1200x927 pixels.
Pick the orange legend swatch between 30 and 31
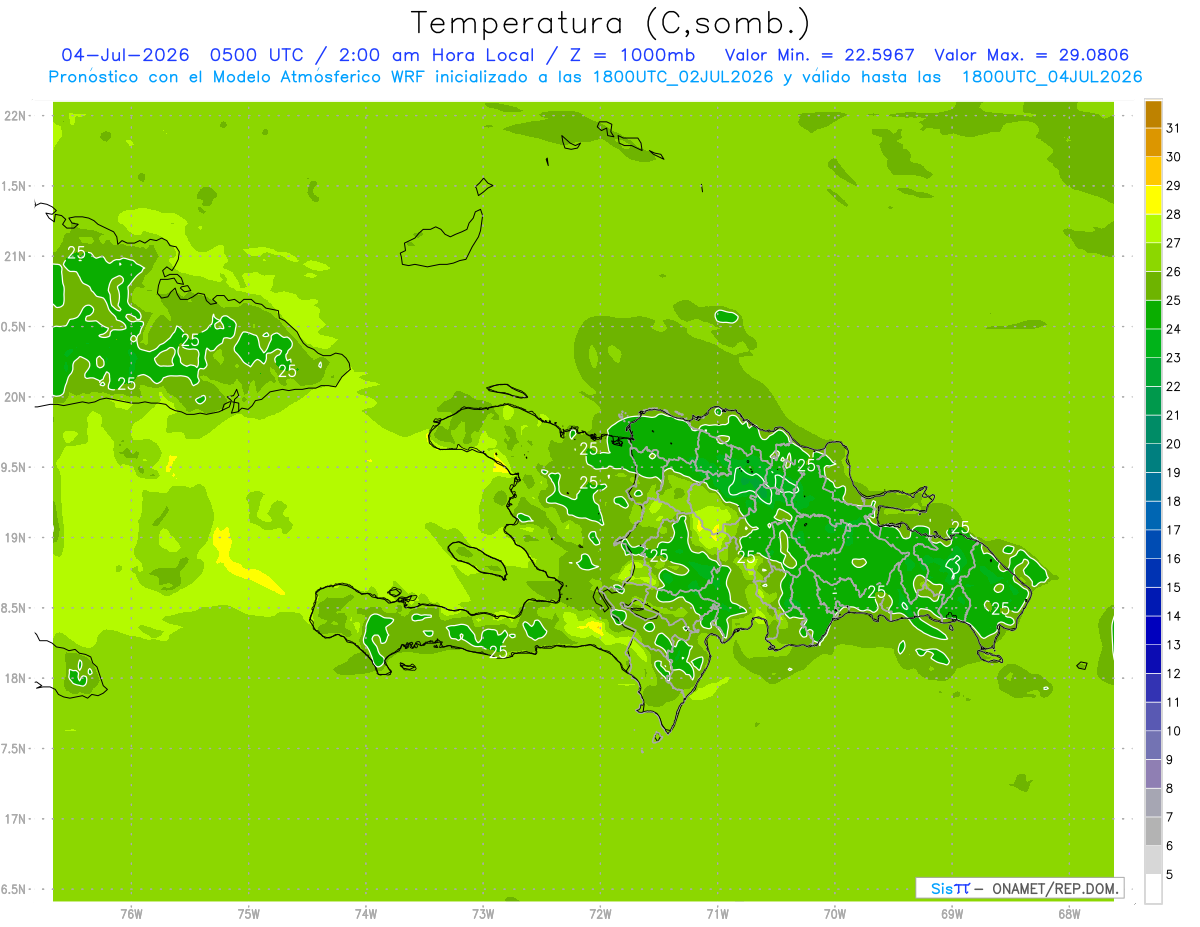(x=1154, y=142)
